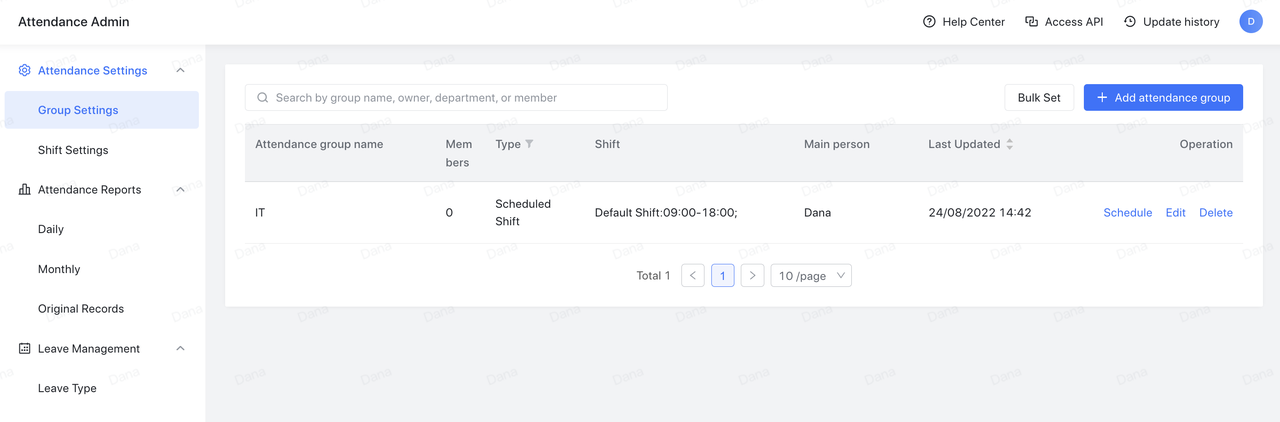The height and width of the screenshot is (422, 1280).
Task: Go to Monthly attendance report
Action: [59, 269]
